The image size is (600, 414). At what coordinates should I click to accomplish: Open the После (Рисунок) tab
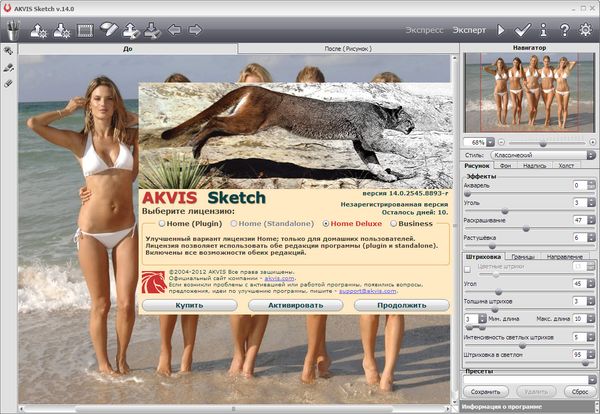[348, 49]
